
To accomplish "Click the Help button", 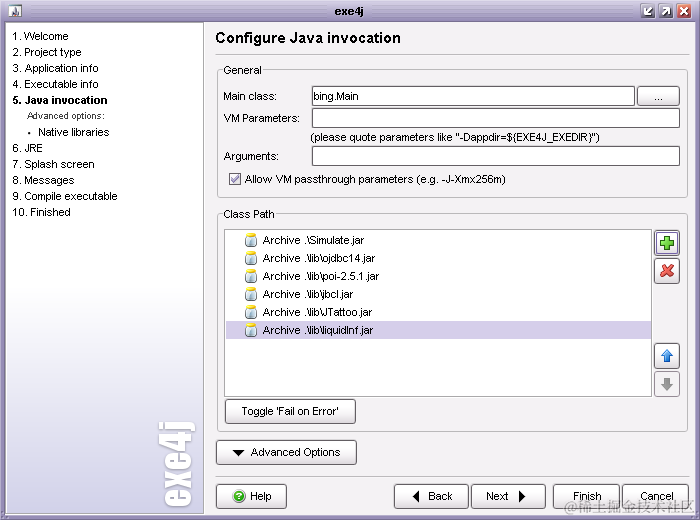I will [251, 496].
